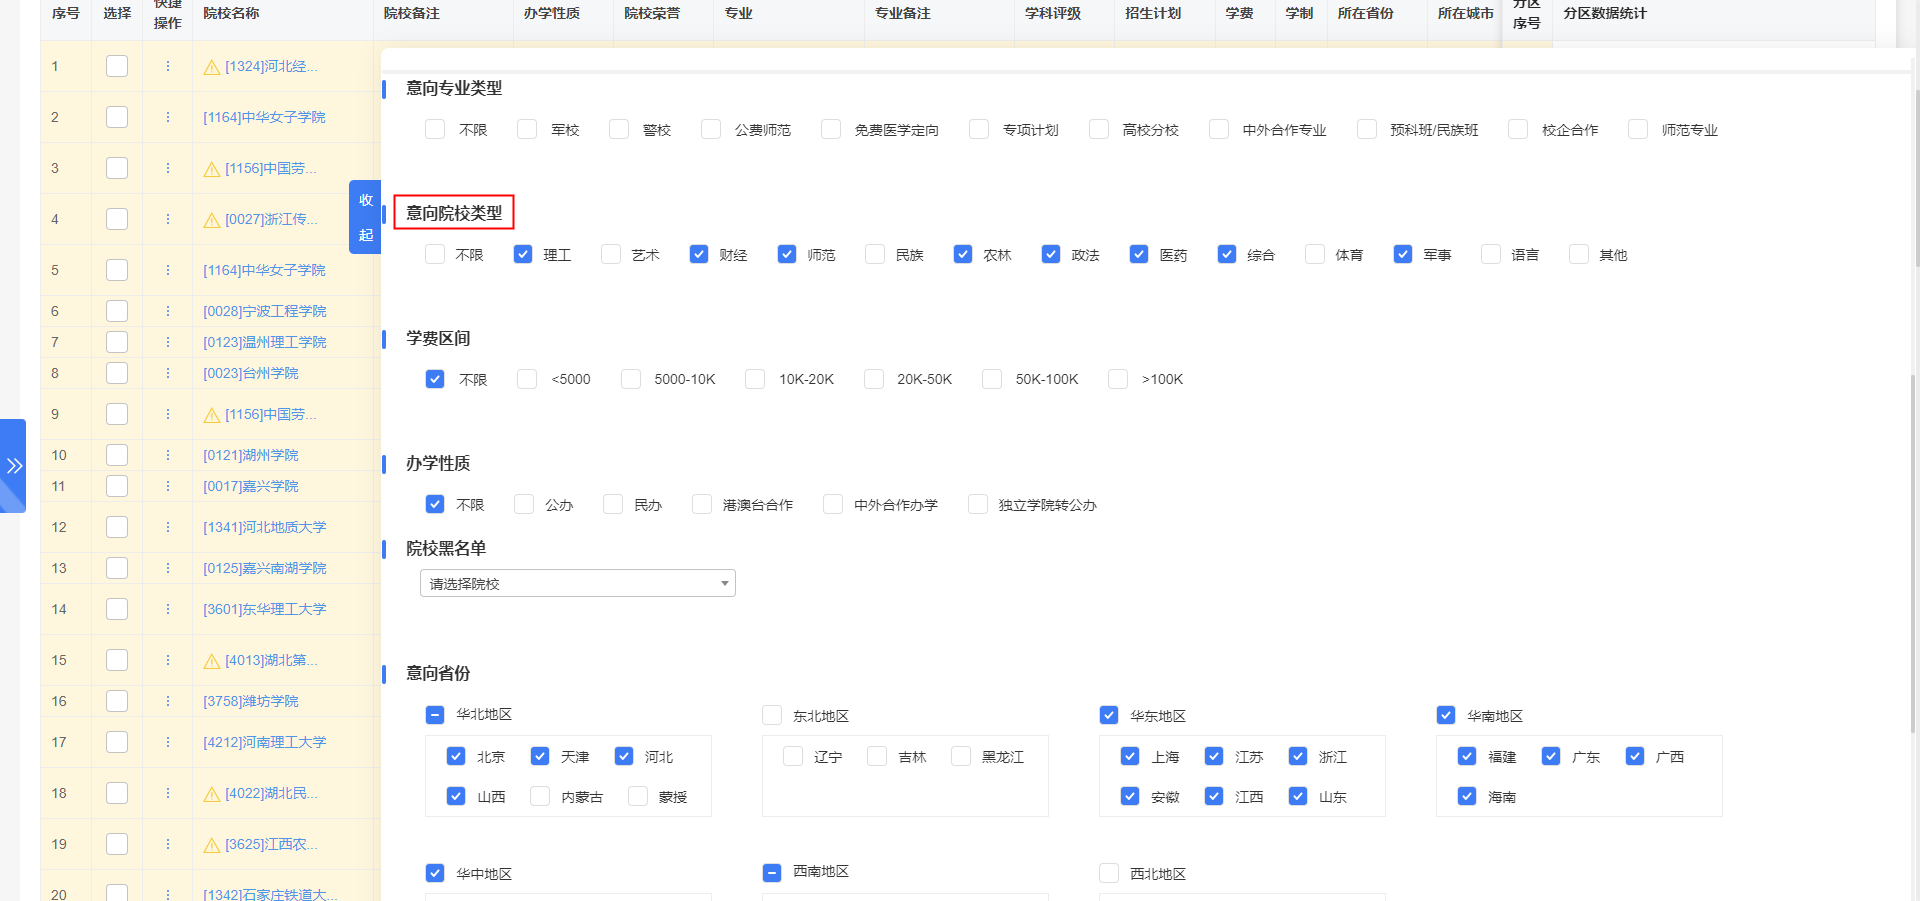Select the checkbox in row 1

(116, 66)
